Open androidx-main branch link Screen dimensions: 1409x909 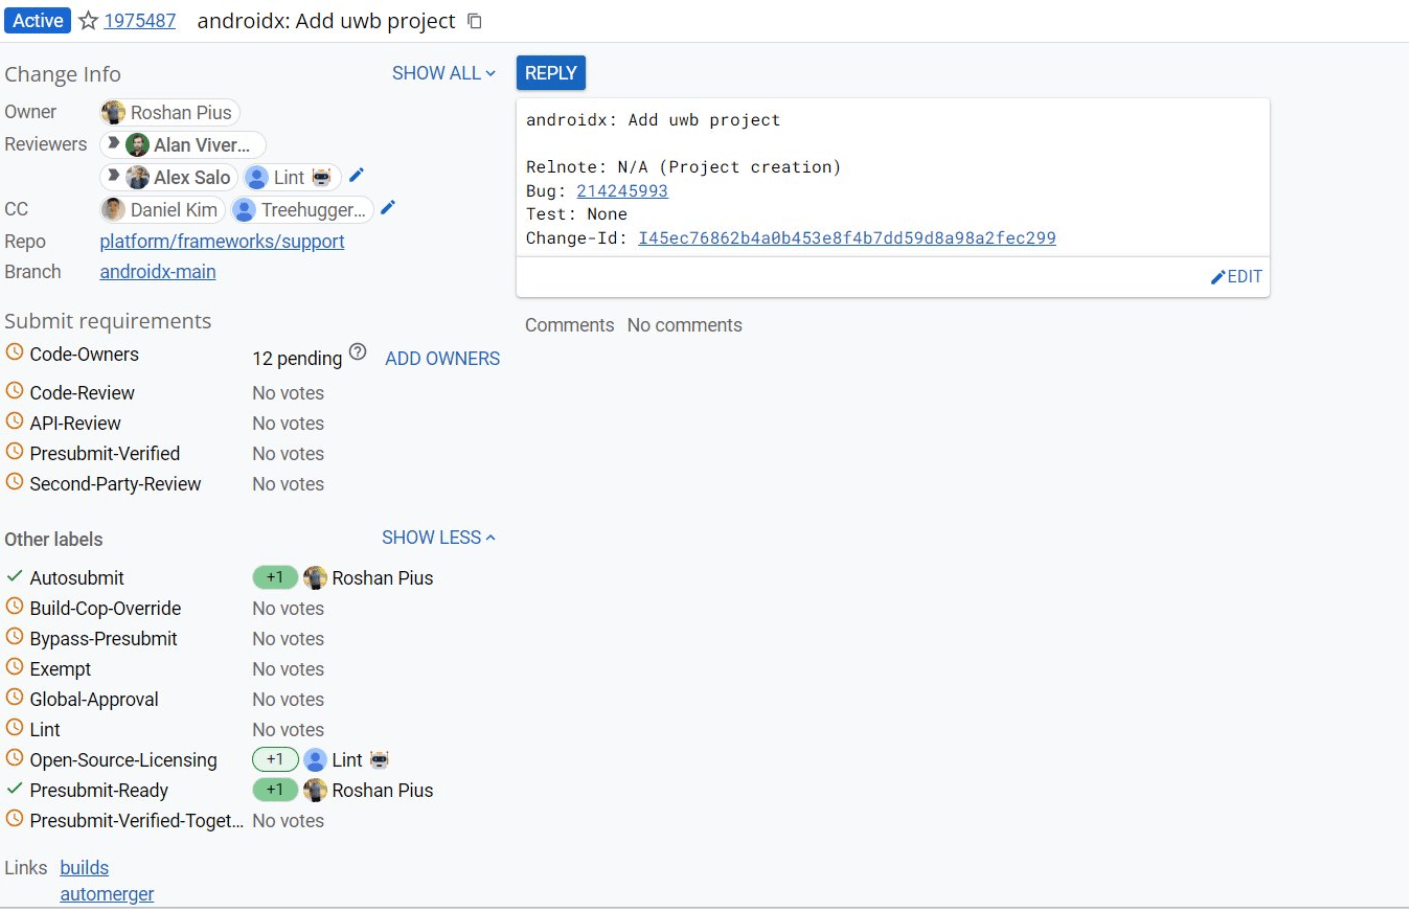[158, 272]
